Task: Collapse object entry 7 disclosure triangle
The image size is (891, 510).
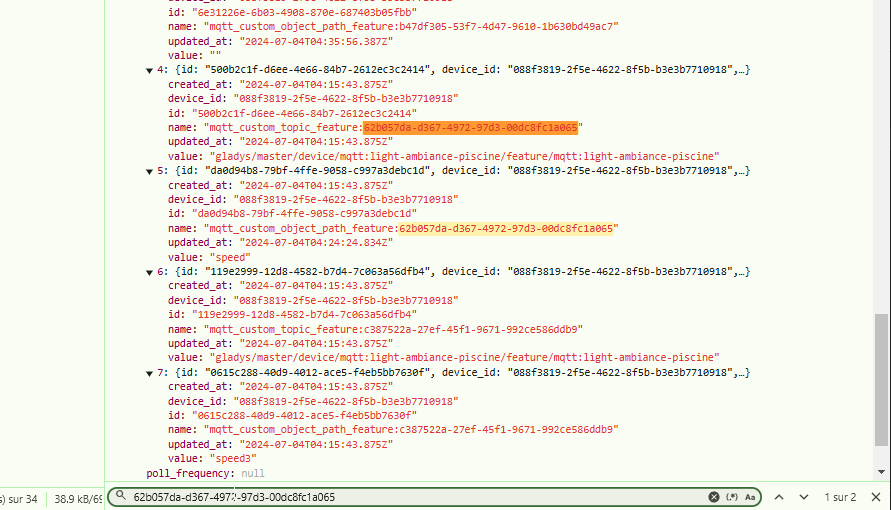Action: click(x=151, y=373)
